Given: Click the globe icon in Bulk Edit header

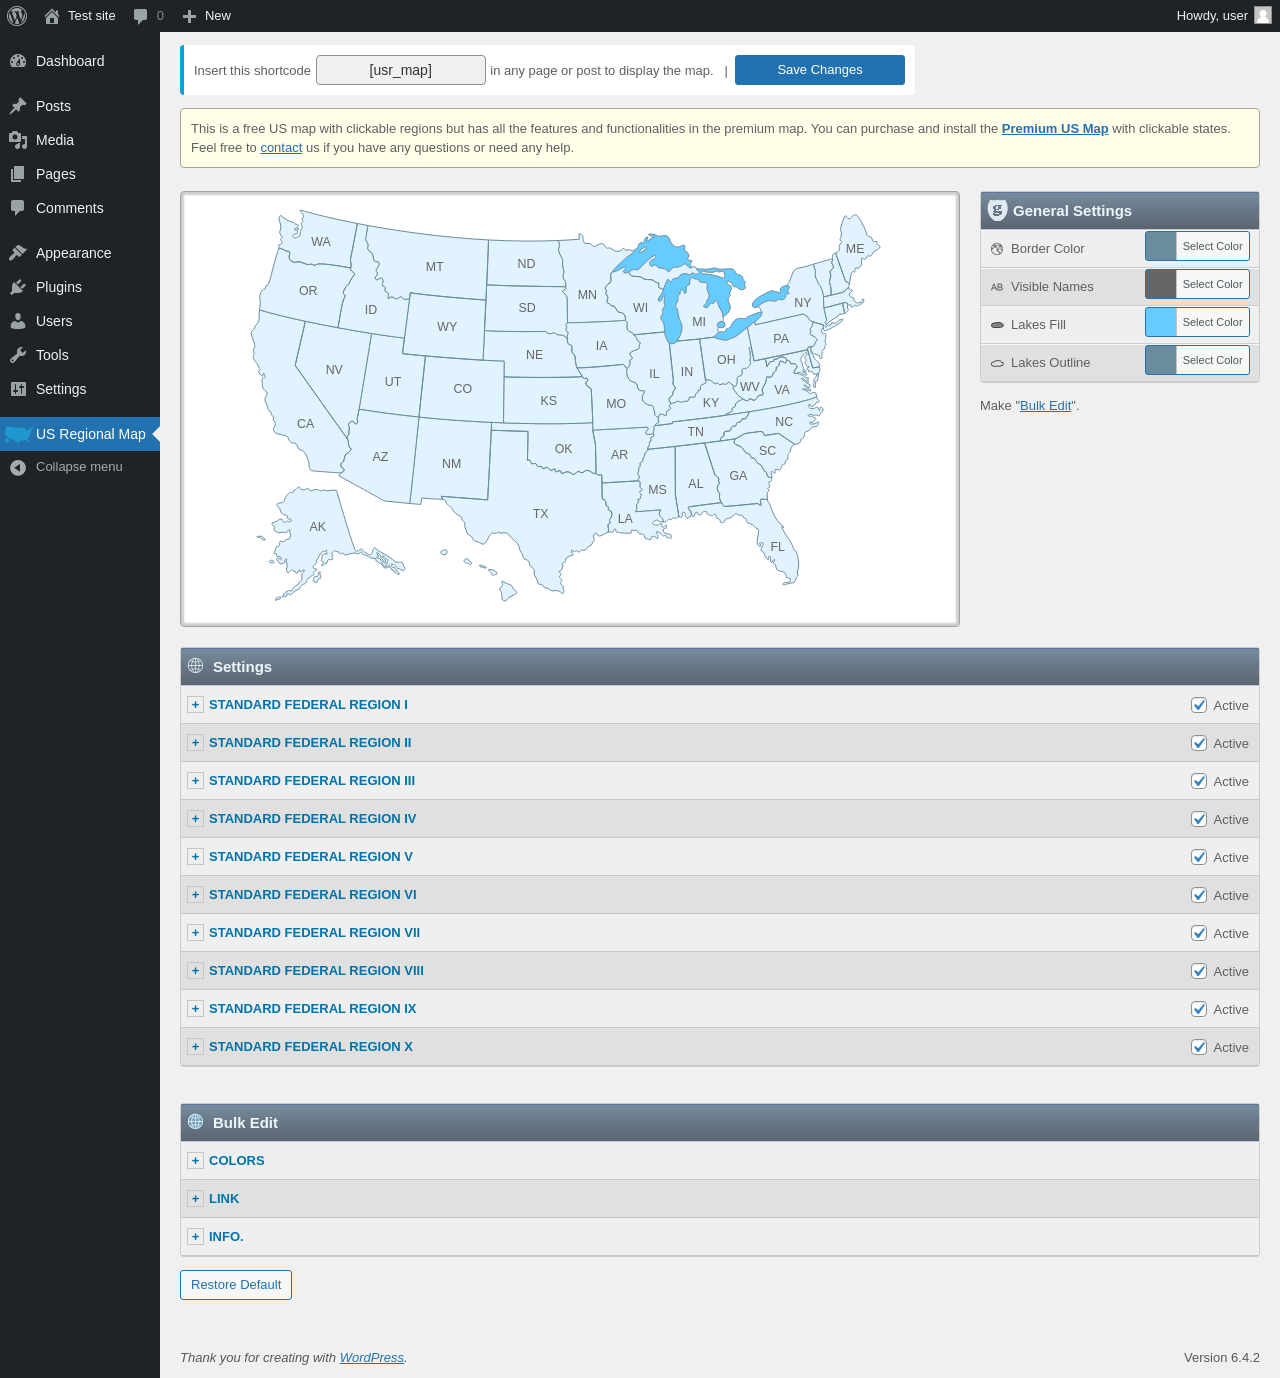Looking at the screenshot, I should pyautogui.click(x=196, y=1122).
